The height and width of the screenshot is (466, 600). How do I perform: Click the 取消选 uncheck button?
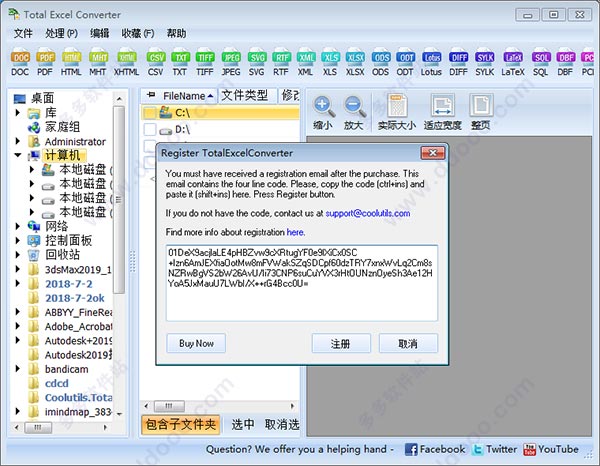tap(282, 424)
